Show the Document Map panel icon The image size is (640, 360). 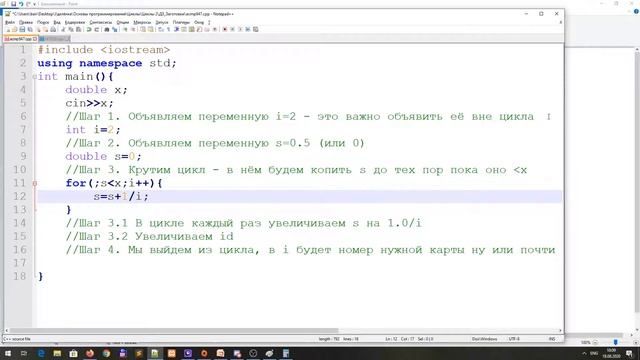[191, 29]
